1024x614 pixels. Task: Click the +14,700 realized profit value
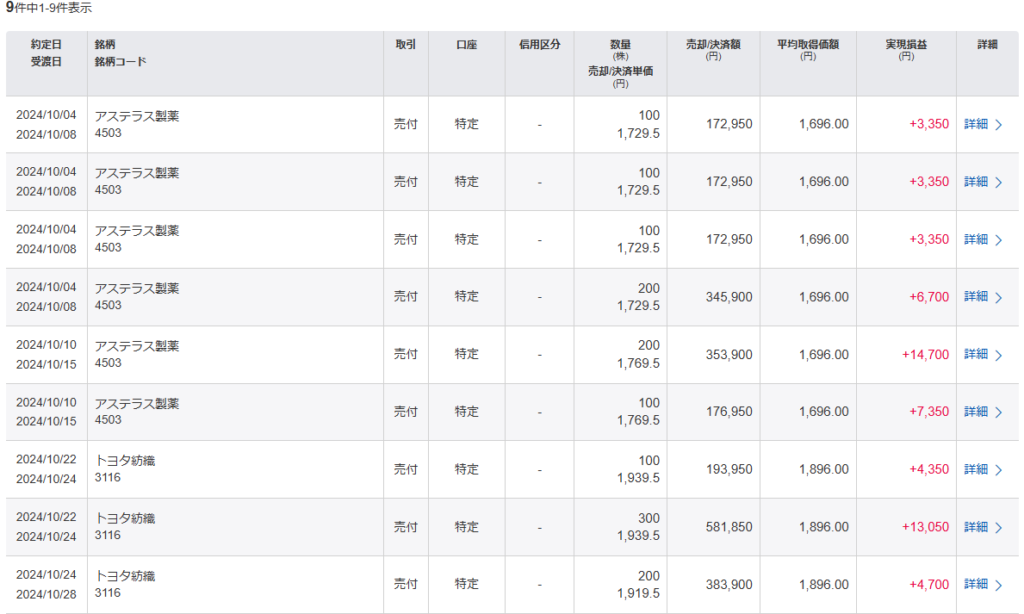click(x=925, y=355)
